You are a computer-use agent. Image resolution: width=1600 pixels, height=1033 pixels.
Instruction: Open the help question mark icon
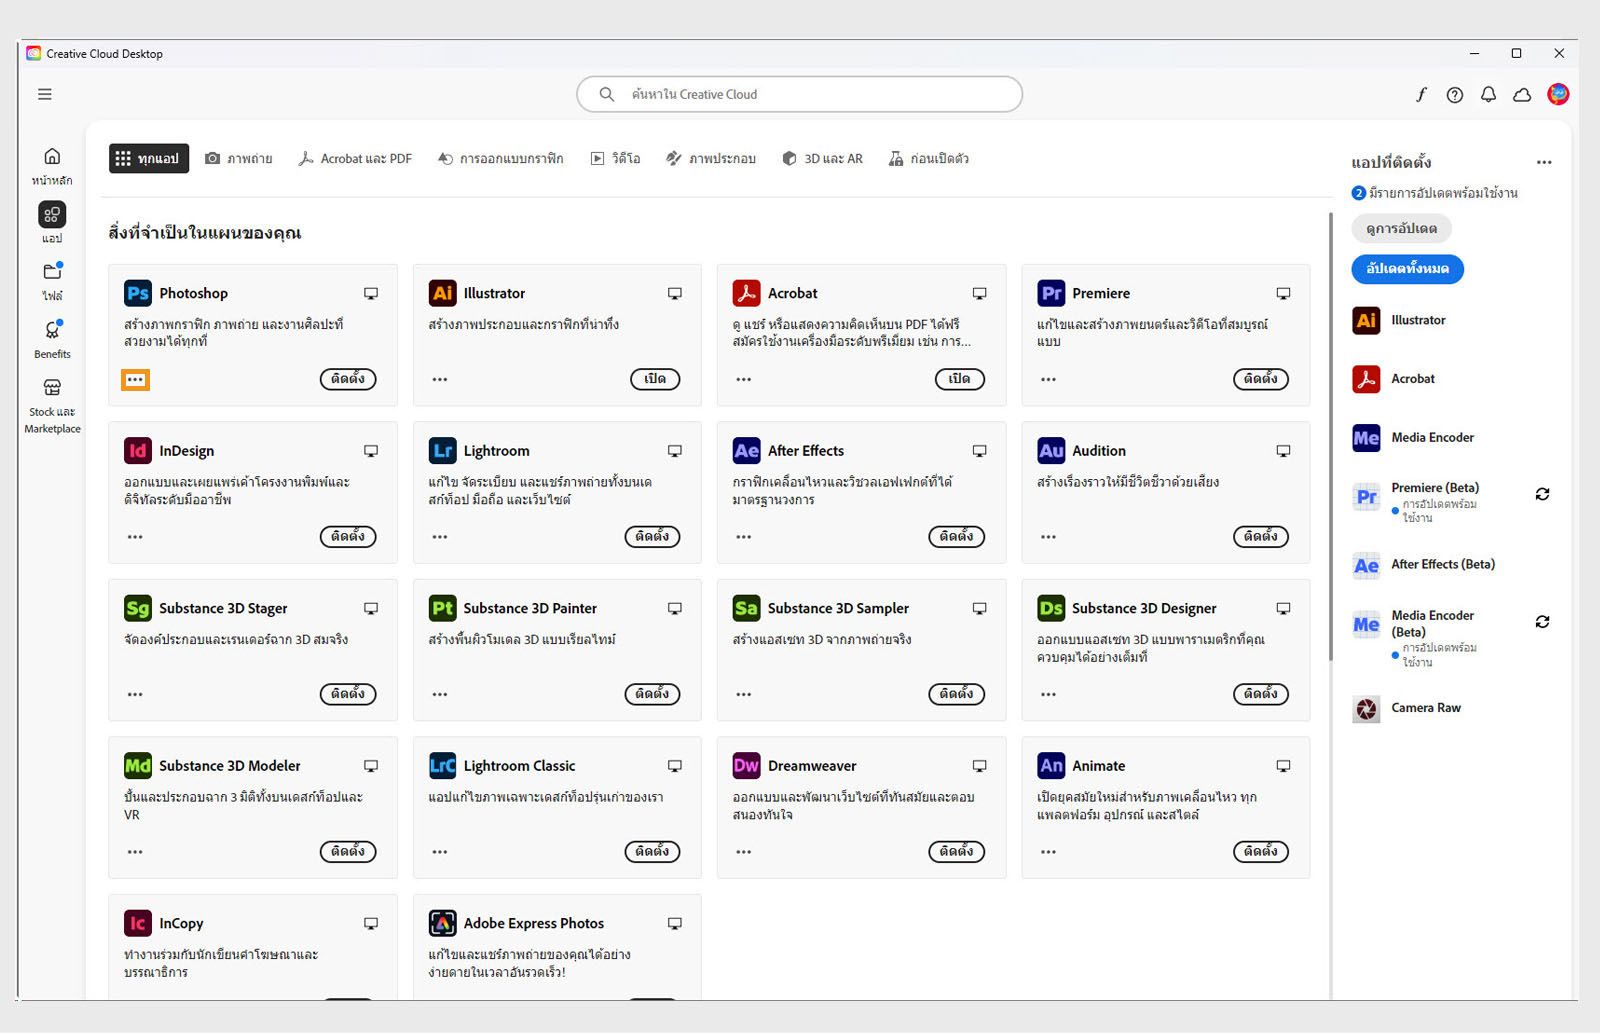(x=1455, y=94)
